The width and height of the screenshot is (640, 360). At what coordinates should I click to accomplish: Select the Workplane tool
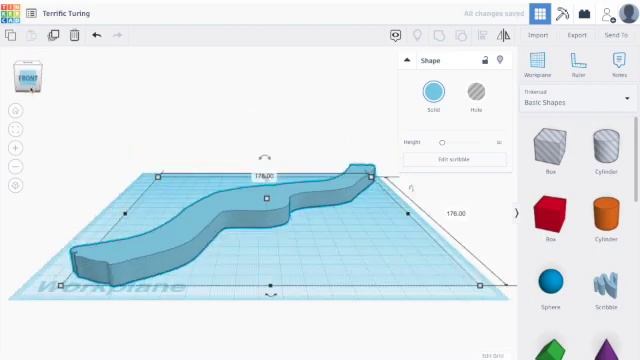point(538,64)
